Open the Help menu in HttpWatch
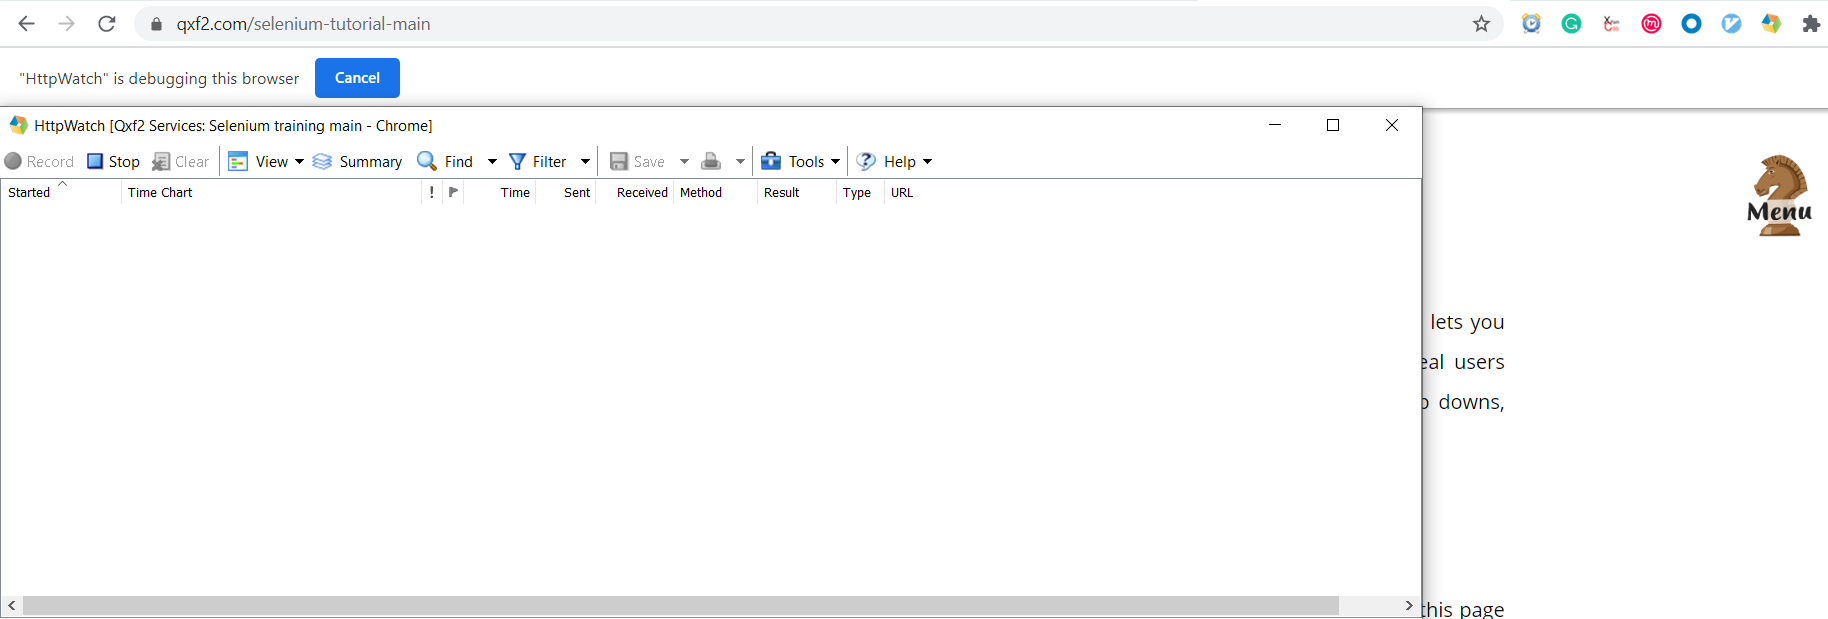The width and height of the screenshot is (1828, 619). pos(886,161)
